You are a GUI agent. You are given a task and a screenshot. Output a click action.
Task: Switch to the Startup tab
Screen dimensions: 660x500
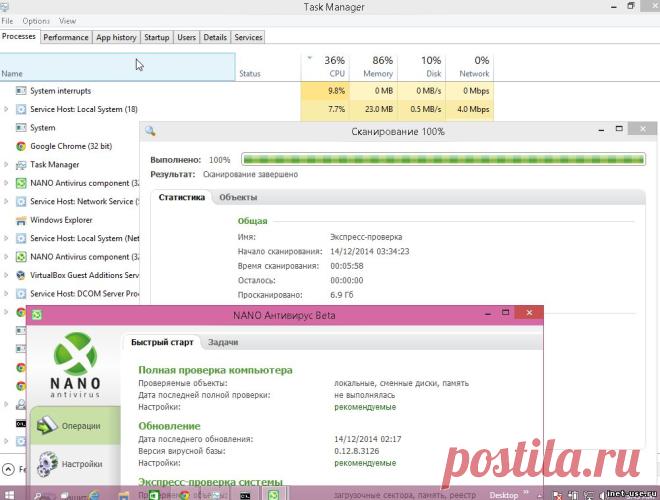click(x=157, y=37)
